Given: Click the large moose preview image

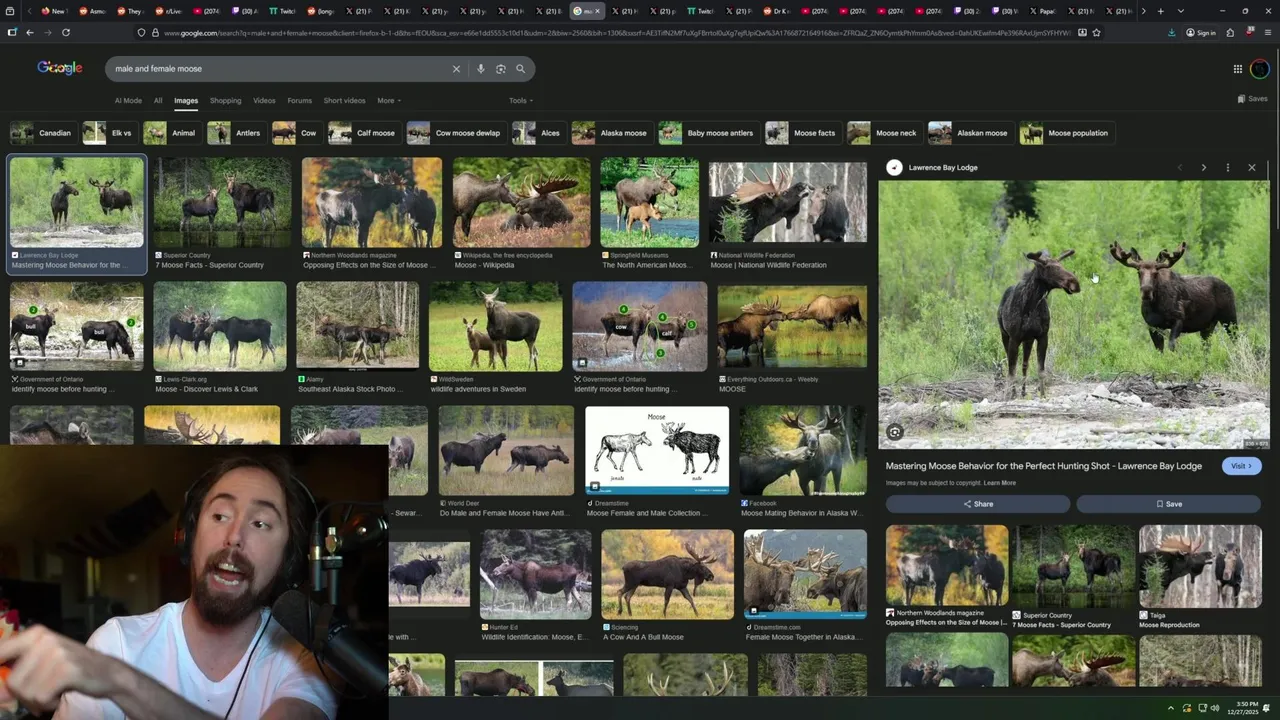Looking at the screenshot, I should pyautogui.click(x=1074, y=315).
